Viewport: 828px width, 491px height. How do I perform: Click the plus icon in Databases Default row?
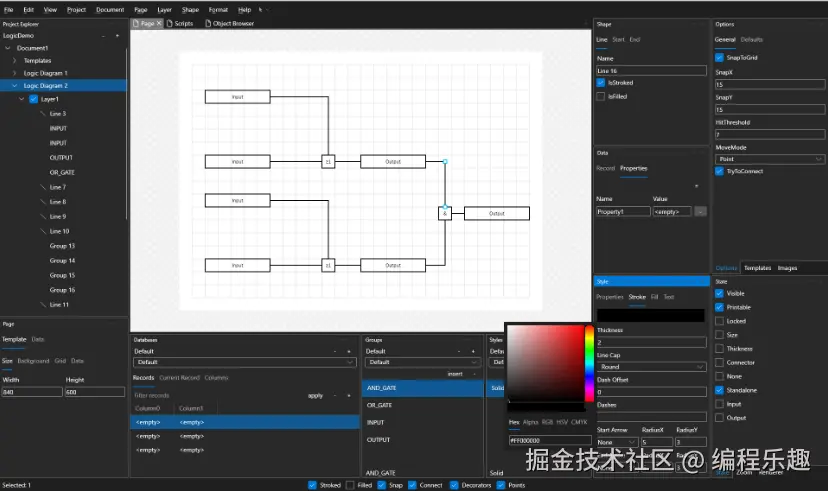click(349, 351)
